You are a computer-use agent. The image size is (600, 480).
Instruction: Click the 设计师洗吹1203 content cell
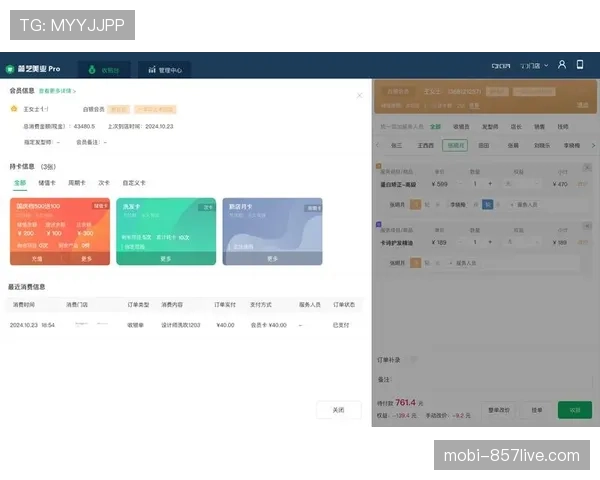click(x=181, y=325)
